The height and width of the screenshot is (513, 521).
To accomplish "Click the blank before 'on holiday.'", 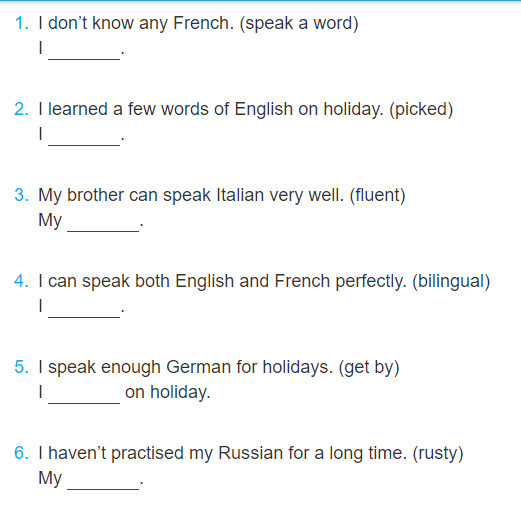I will [x=84, y=397].
